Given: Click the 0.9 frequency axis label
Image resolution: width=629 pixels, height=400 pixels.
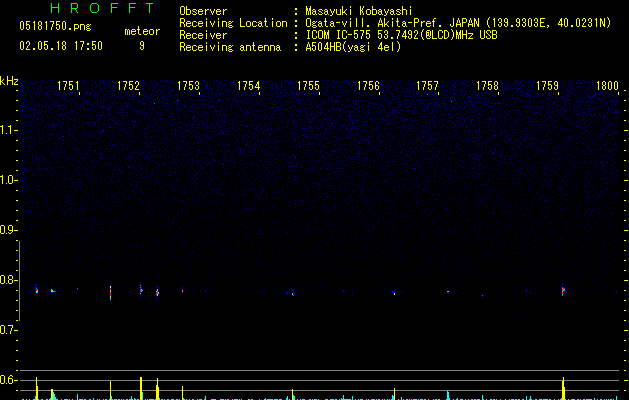Looking at the screenshot, I should pyautogui.click(x=8, y=230).
